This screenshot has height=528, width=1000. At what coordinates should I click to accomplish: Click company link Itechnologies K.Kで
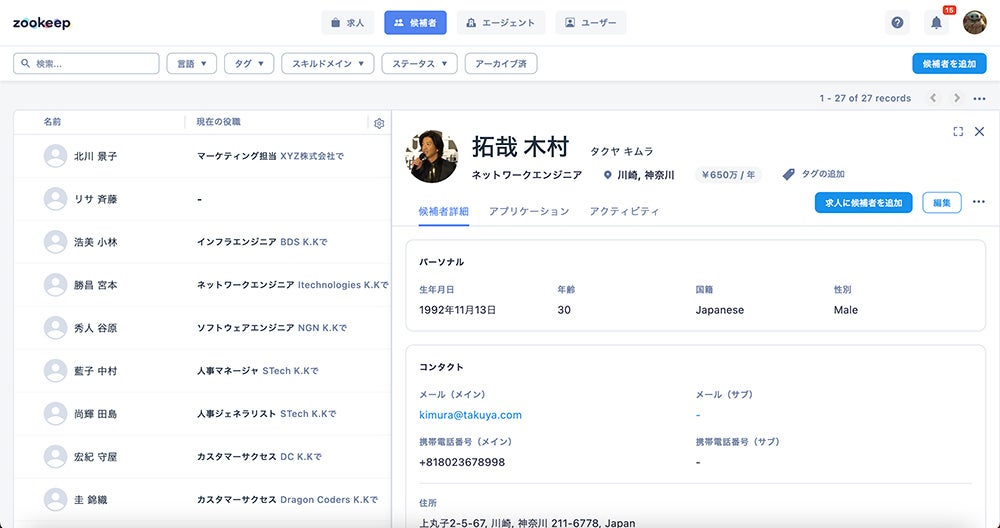tap(343, 285)
